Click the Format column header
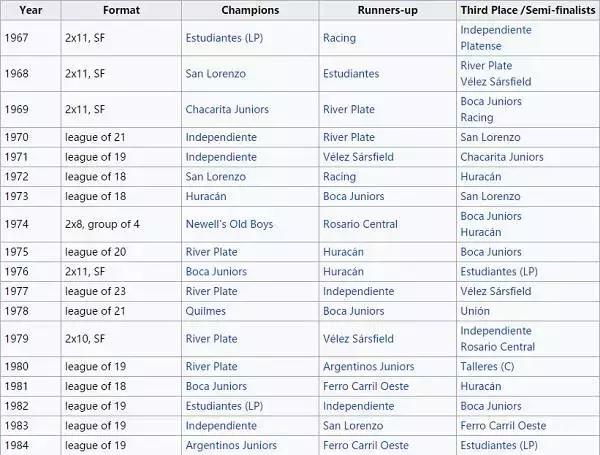Screen dimensions: 600x455 121,10
